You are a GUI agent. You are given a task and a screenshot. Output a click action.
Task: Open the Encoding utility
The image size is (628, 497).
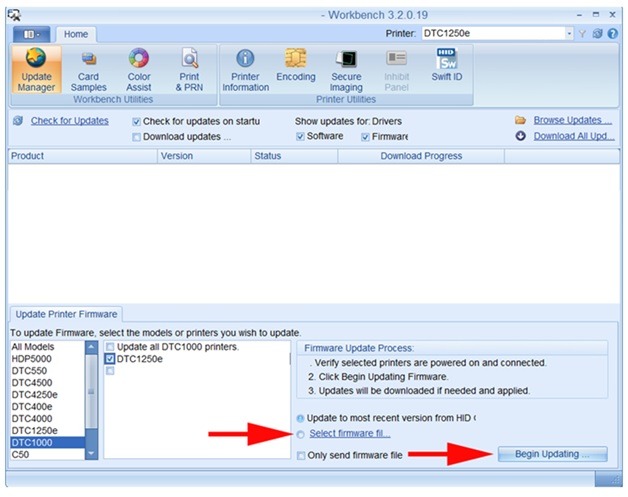[295, 70]
